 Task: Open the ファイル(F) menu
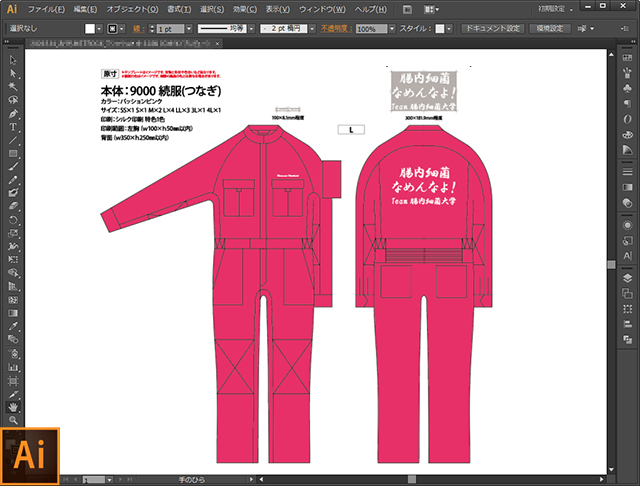[x=46, y=9]
